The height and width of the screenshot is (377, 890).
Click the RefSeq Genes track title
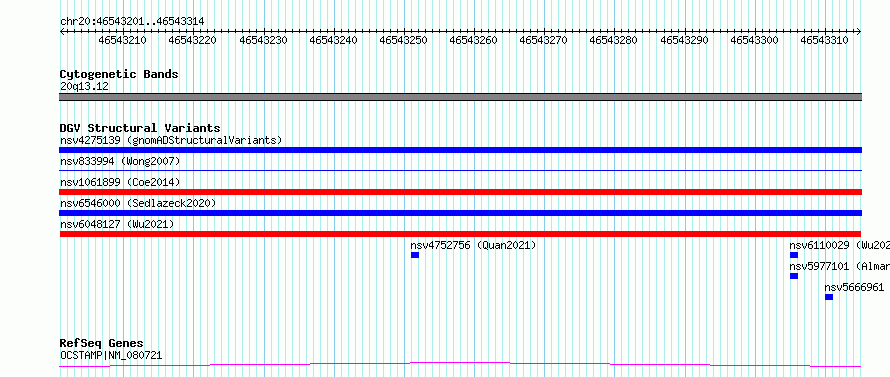[102, 344]
